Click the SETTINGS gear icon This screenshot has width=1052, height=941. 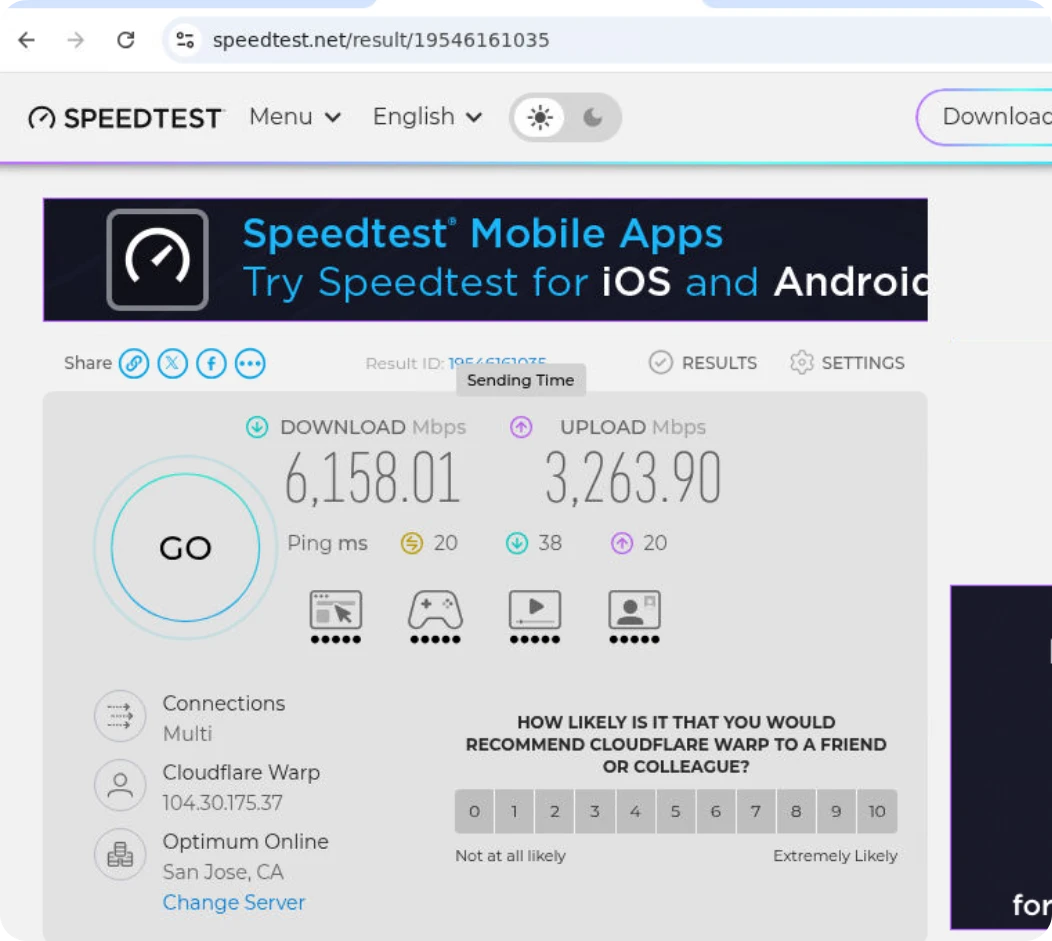point(801,362)
